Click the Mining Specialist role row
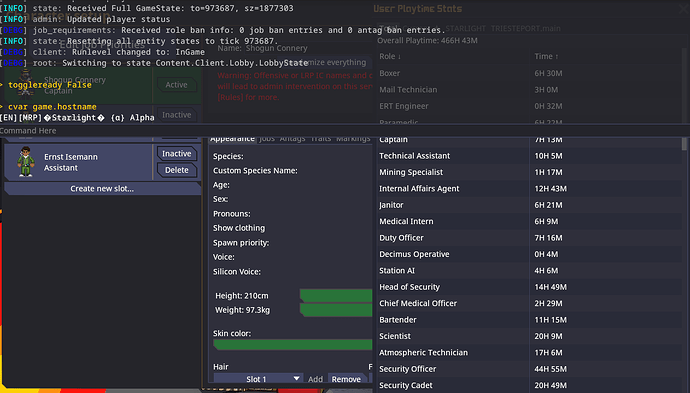The height and width of the screenshot is (393, 690). pos(530,172)
